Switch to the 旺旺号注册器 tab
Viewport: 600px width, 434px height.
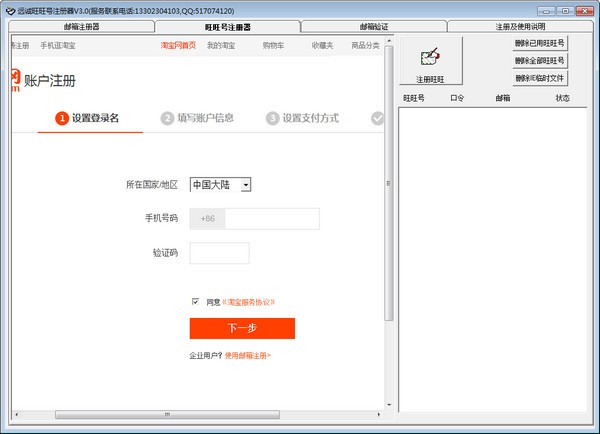tap(228, 27)
